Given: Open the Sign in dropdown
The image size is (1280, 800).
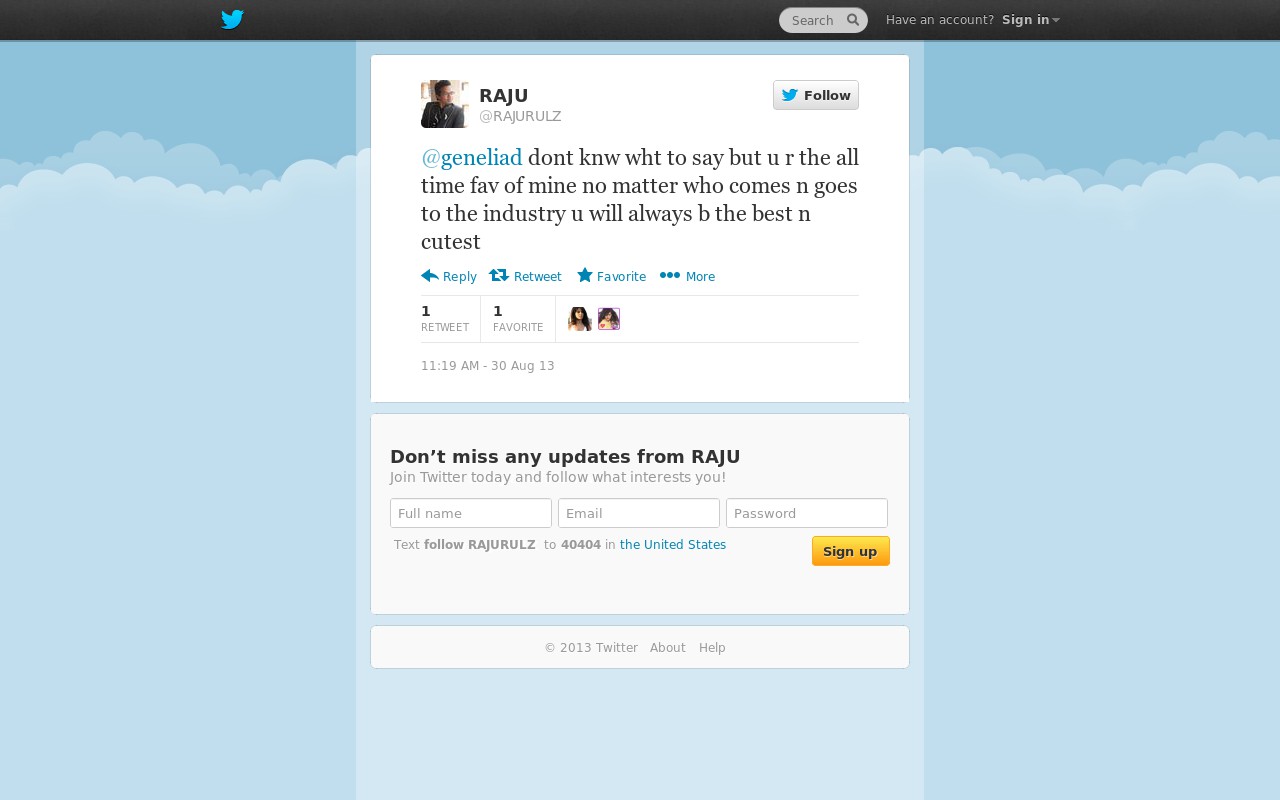Looking at the screenshot, I should 1030,20.
